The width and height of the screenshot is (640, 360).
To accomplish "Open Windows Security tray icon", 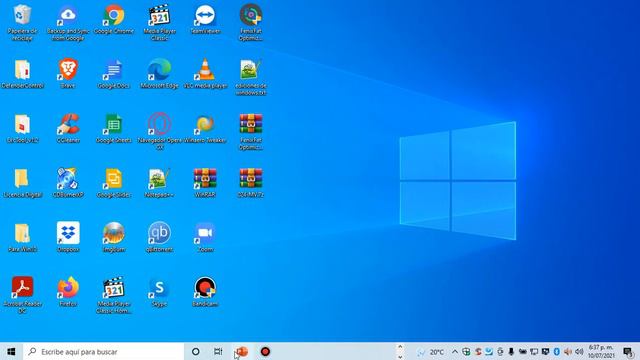I will coord(466,351).
